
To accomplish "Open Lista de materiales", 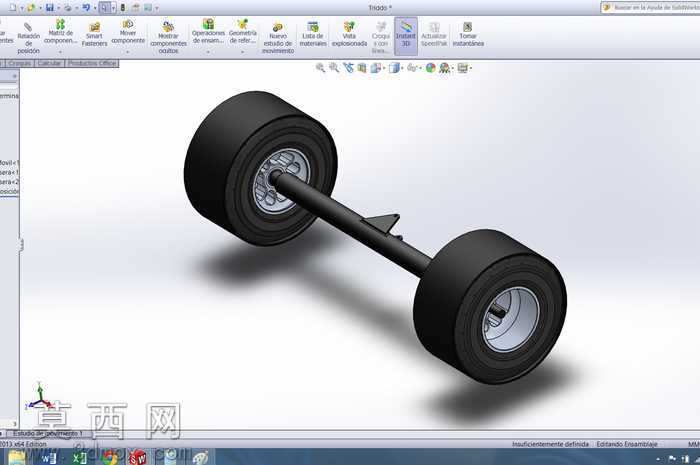I will click(313, 34).
